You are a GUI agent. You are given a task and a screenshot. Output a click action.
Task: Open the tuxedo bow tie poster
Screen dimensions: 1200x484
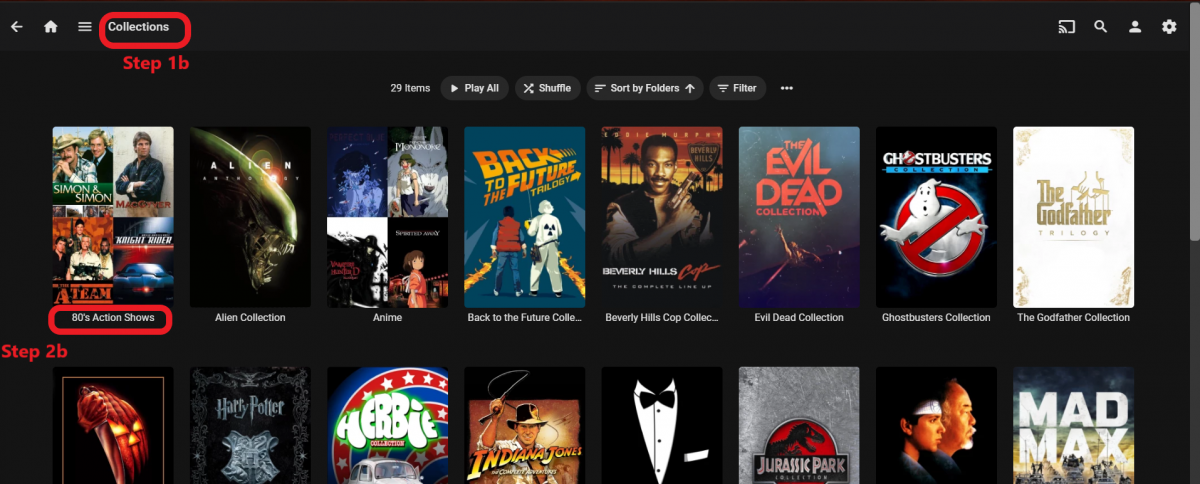[662, 425]
